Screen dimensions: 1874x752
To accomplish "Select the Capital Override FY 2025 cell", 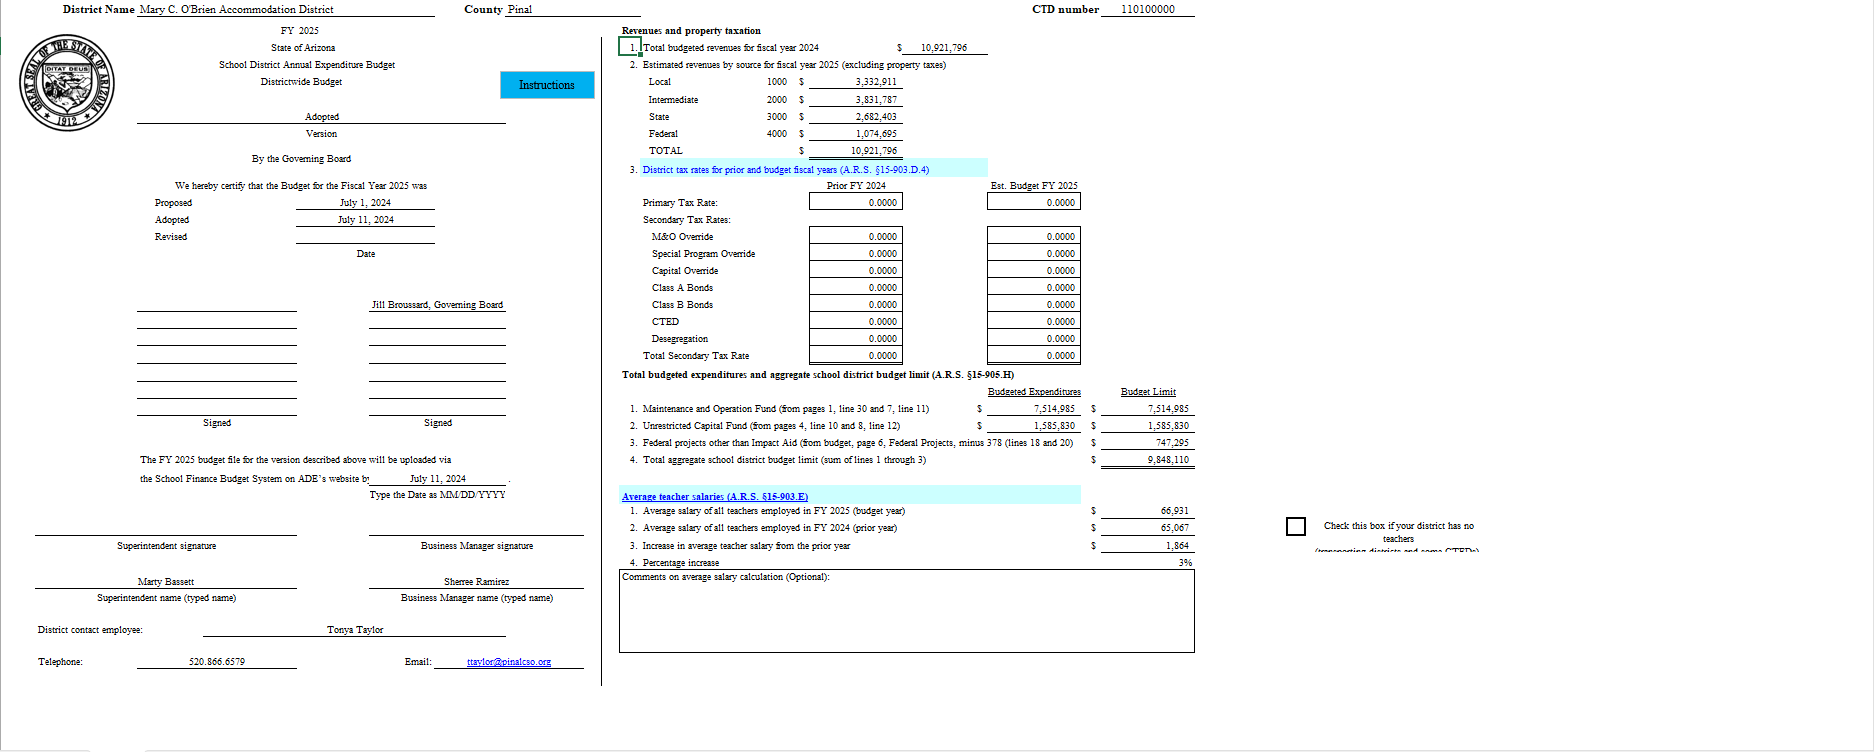I will [x=1033, y=270].
